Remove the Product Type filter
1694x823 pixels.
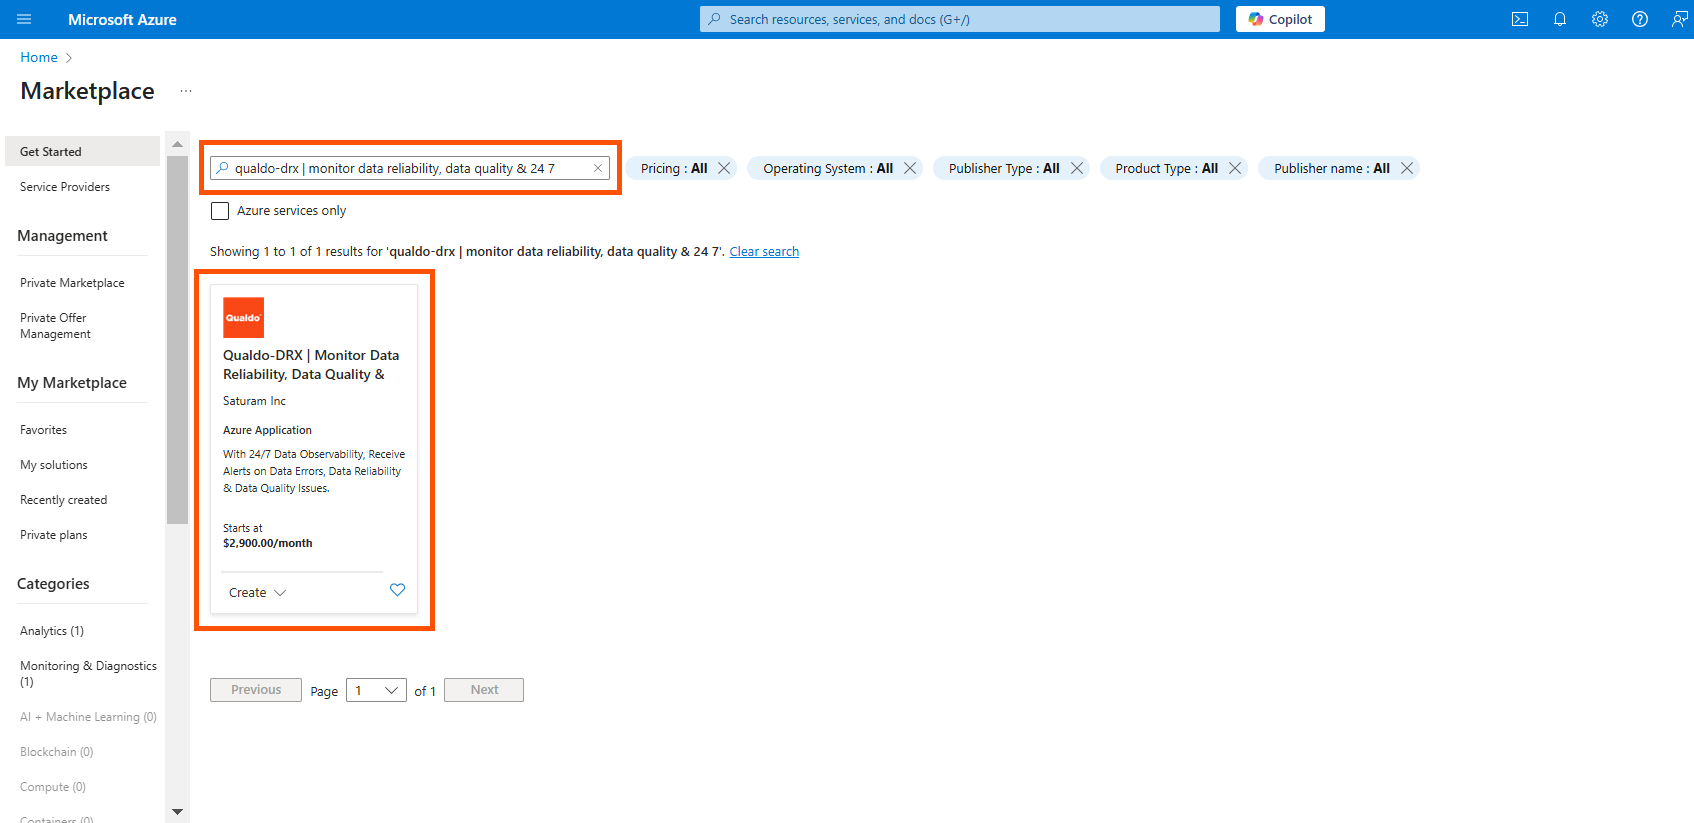[x=1235, y=168]
